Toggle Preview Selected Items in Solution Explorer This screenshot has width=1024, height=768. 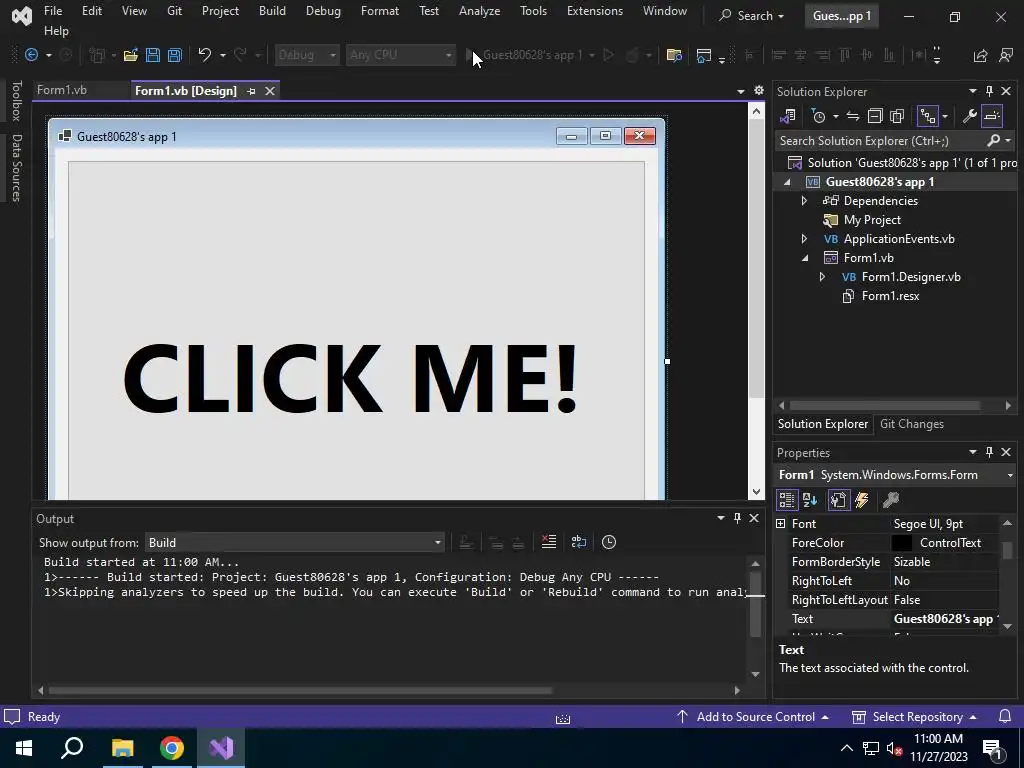pos(992,116)
